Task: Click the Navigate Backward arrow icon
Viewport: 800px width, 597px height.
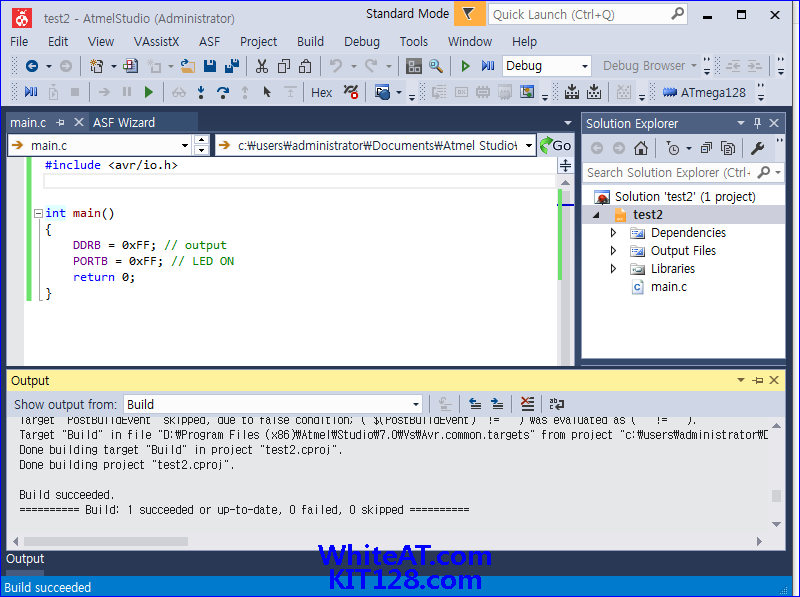Action: click(32, 66)
